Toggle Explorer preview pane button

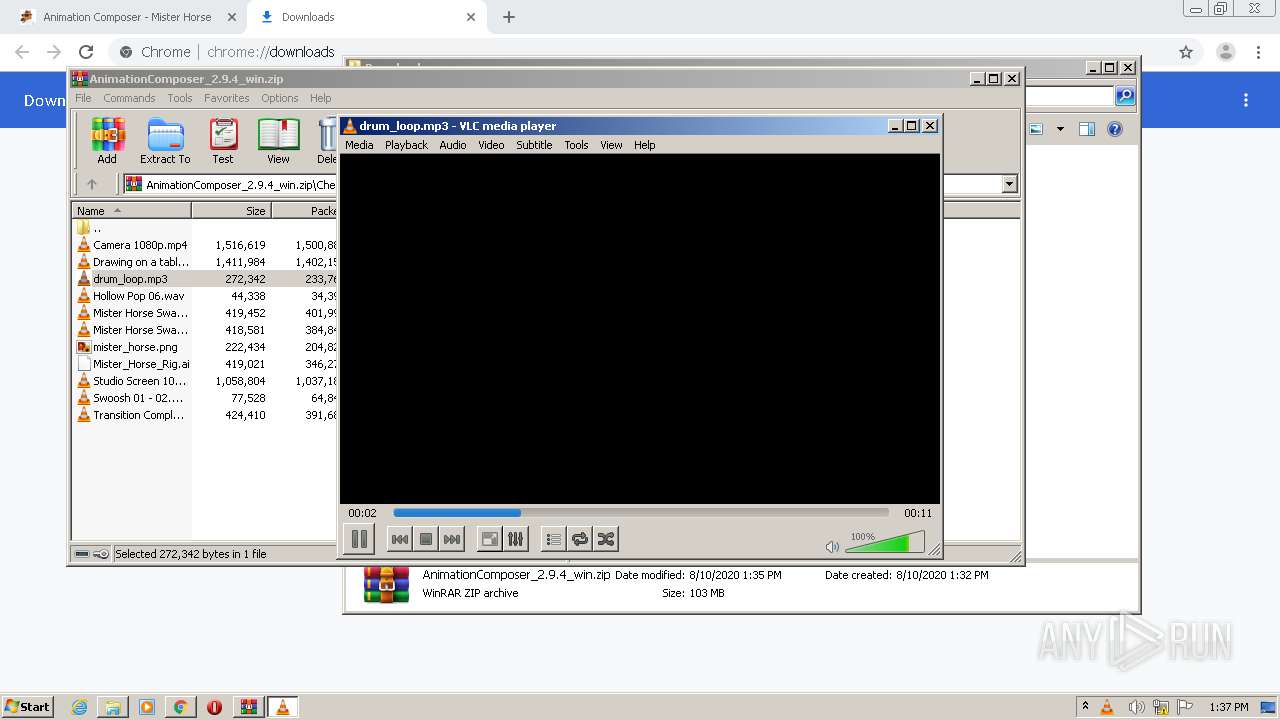(x=1087, y=129)
